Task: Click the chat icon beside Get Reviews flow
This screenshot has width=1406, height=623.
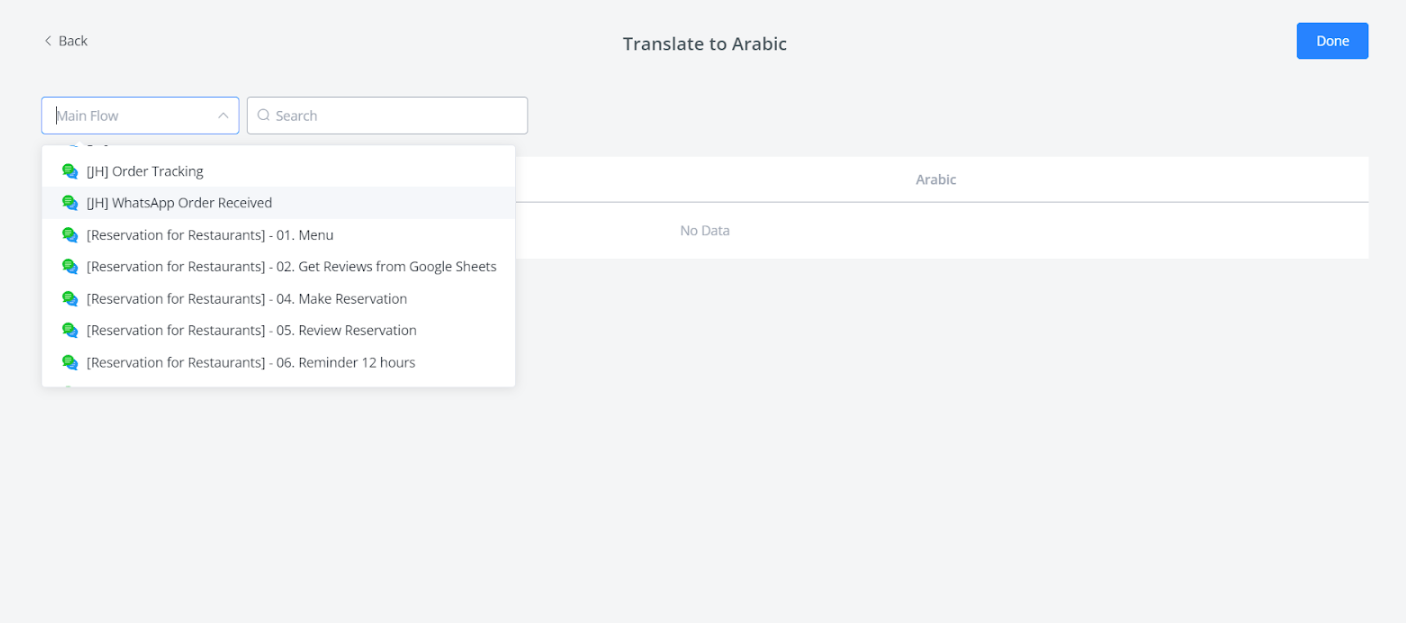Action: pyautogui.click(x=70, y=267)
